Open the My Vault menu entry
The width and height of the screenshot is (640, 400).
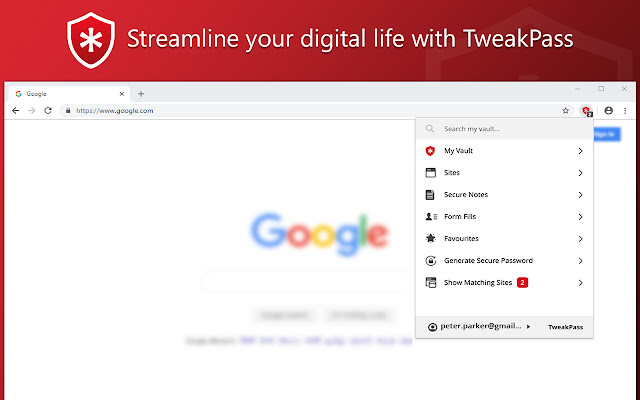[504, 151]
